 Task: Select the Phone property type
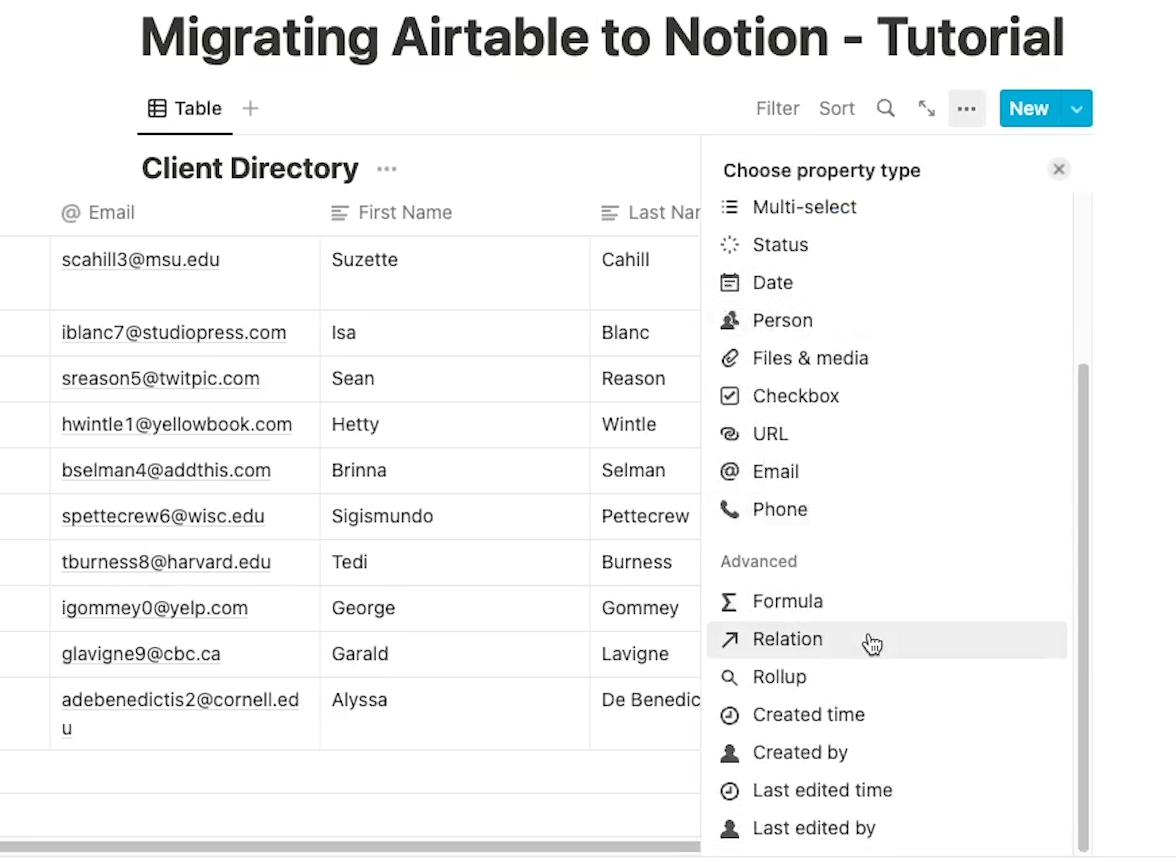coord(886,510)
